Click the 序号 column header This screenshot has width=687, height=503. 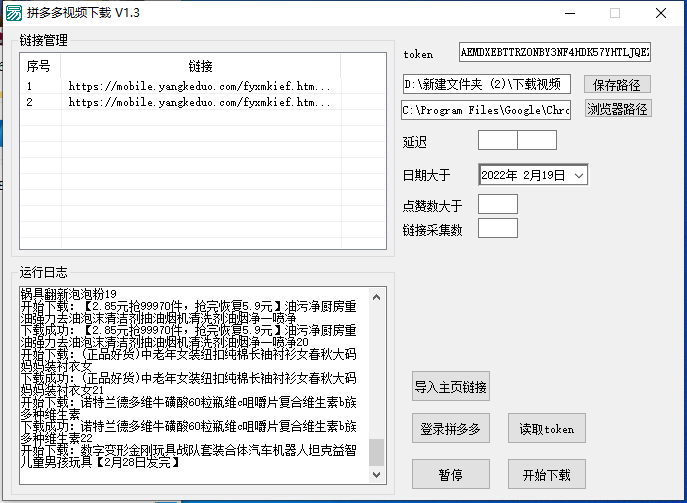point(40,66)
